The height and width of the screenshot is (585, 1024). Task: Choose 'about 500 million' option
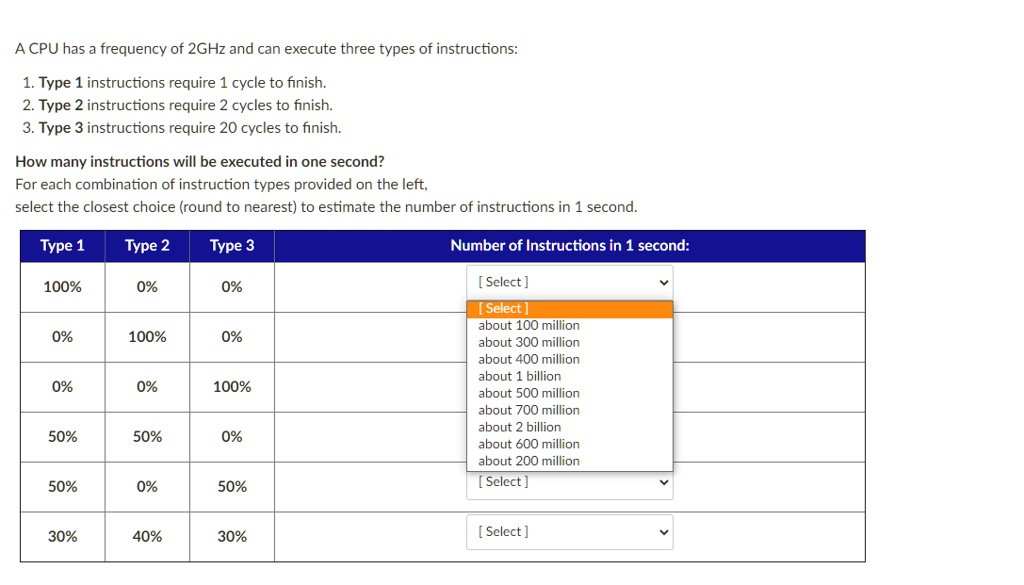click(569, 393)
